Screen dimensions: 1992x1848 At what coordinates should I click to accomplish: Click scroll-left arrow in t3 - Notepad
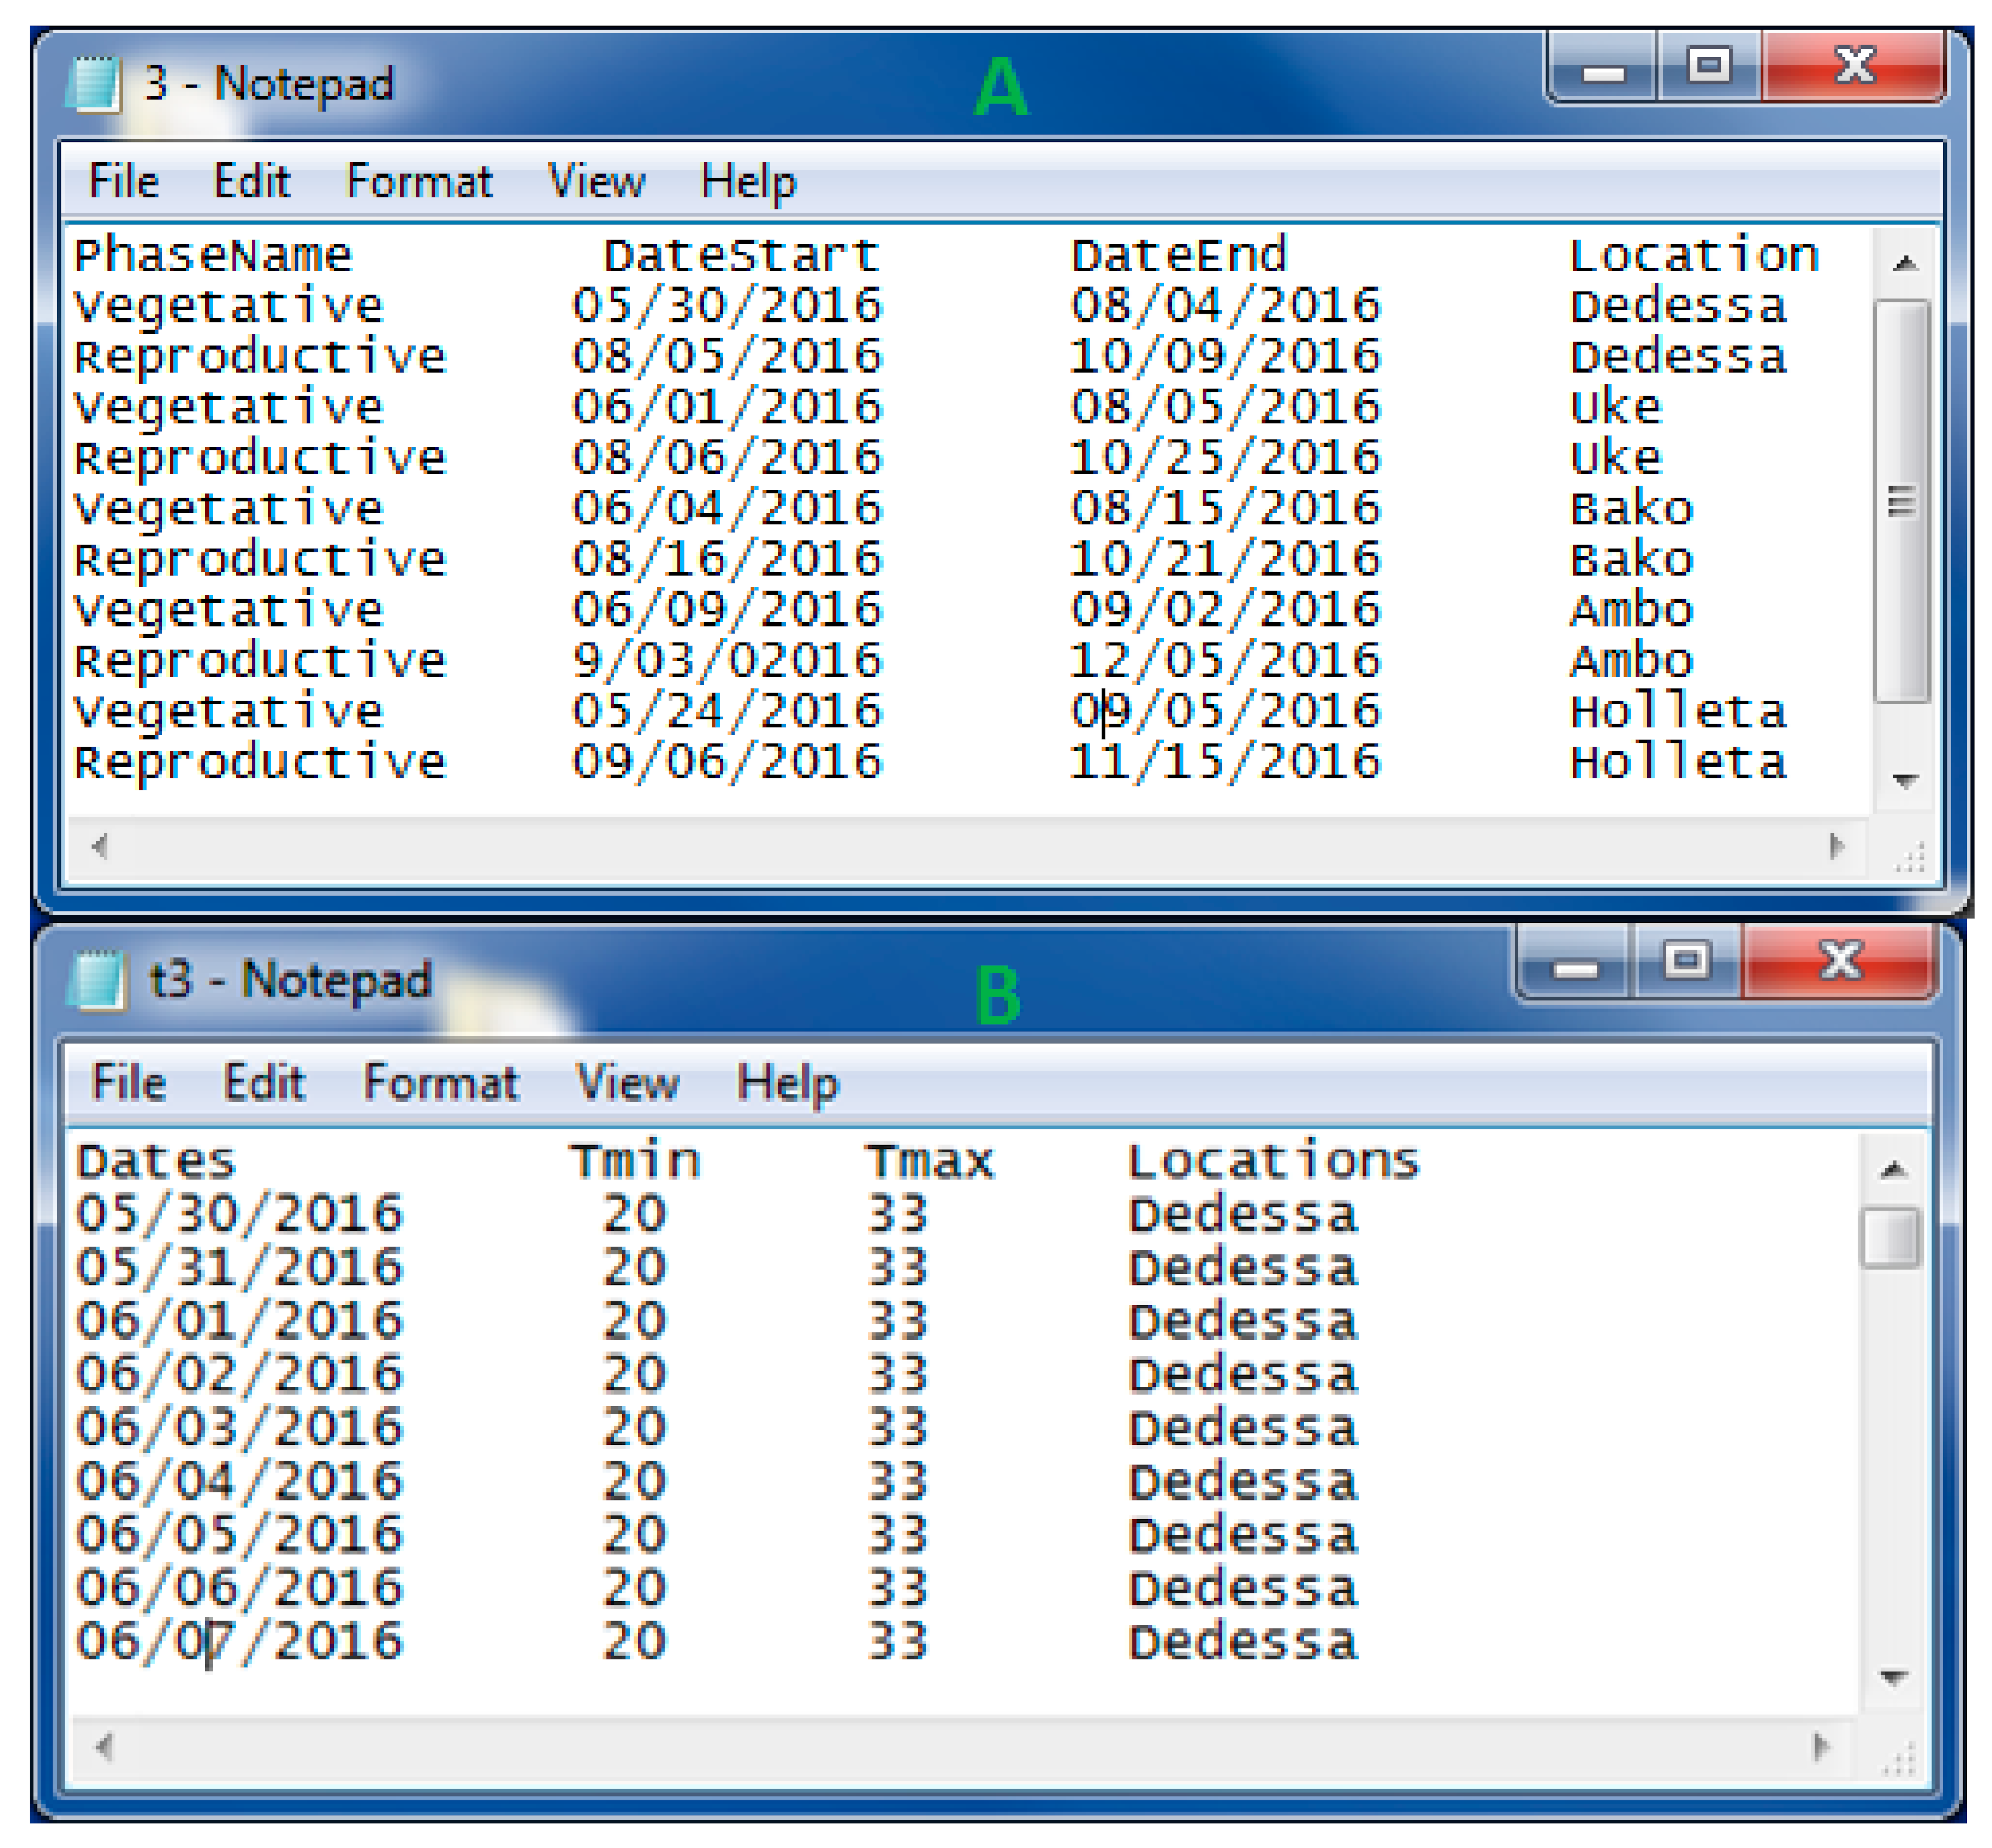[x=103, y=1747]
